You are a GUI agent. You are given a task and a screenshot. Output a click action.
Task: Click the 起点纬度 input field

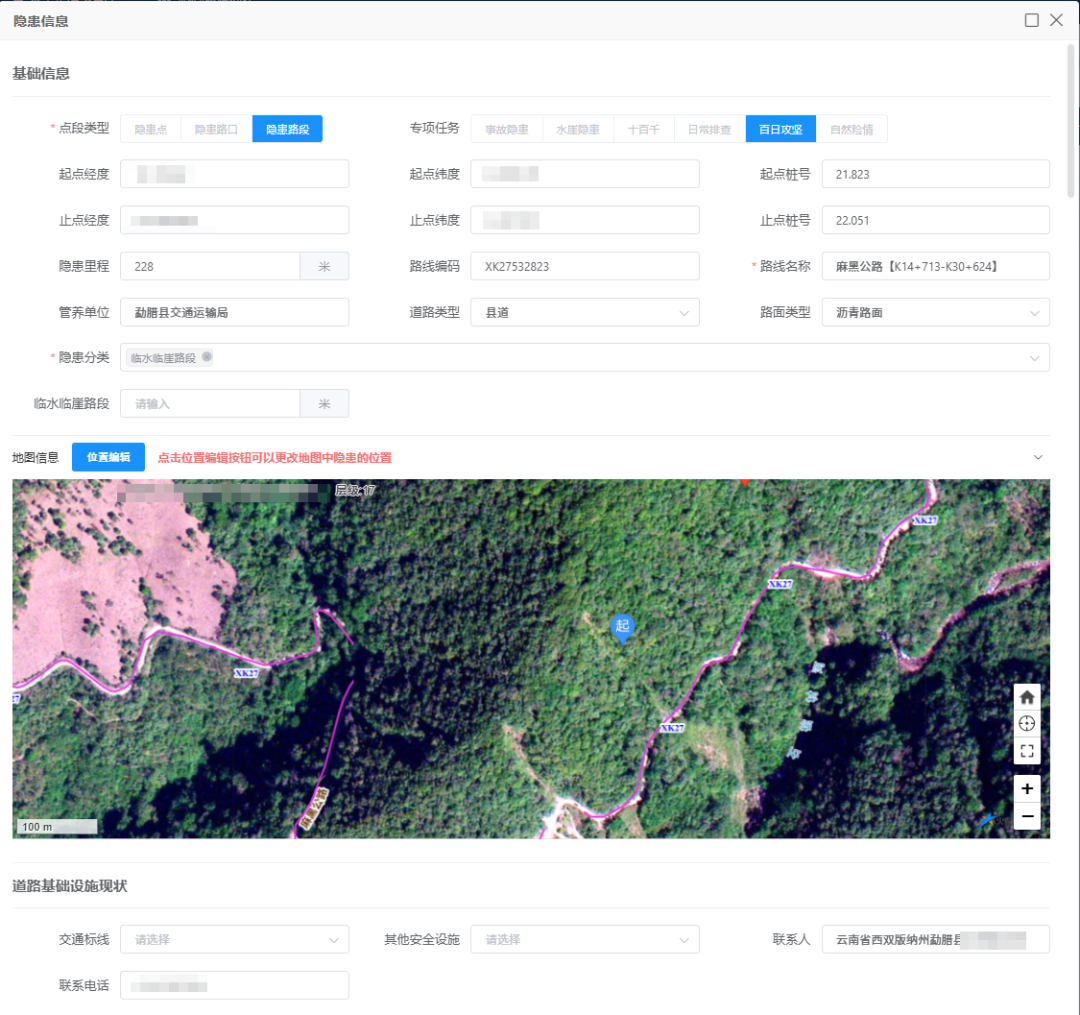coord(585,174)
